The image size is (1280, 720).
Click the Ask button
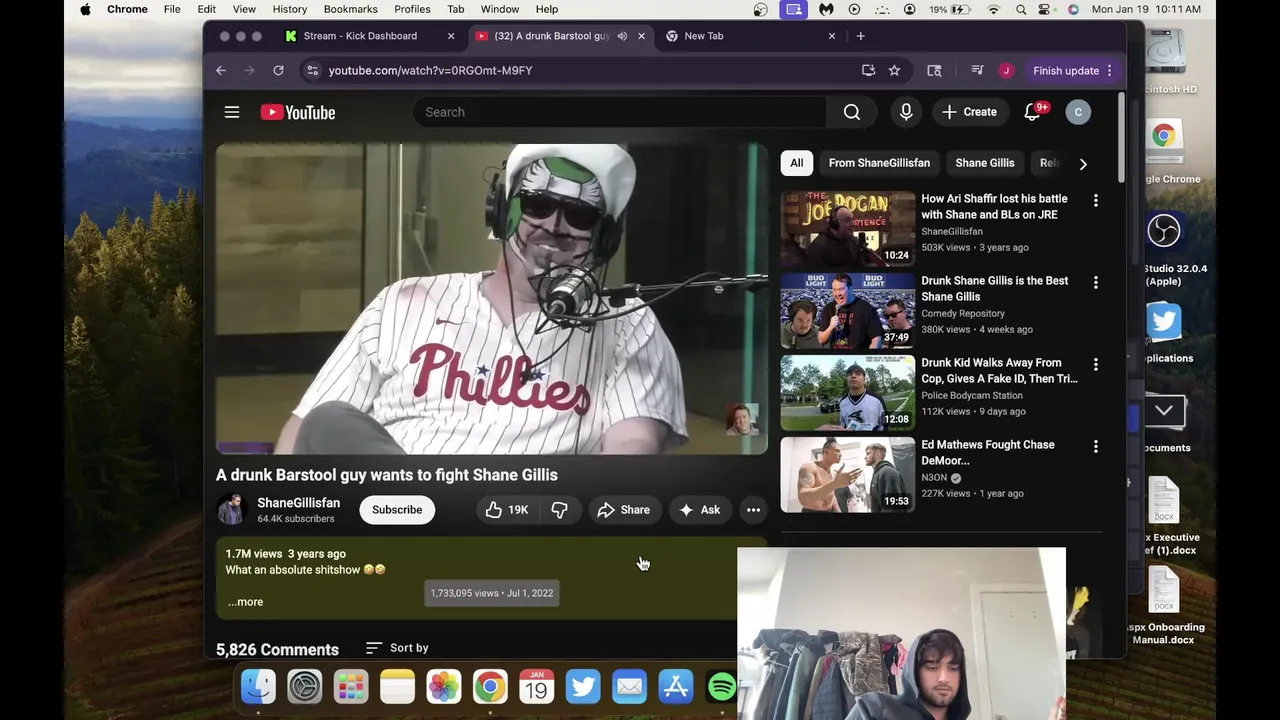point(699,510)
